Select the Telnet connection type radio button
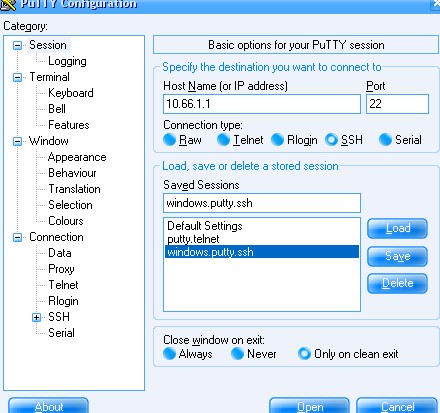 click(223, 140)
